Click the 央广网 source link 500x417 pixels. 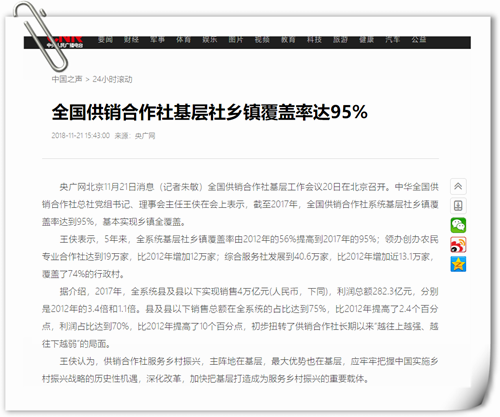coord(145,136)
